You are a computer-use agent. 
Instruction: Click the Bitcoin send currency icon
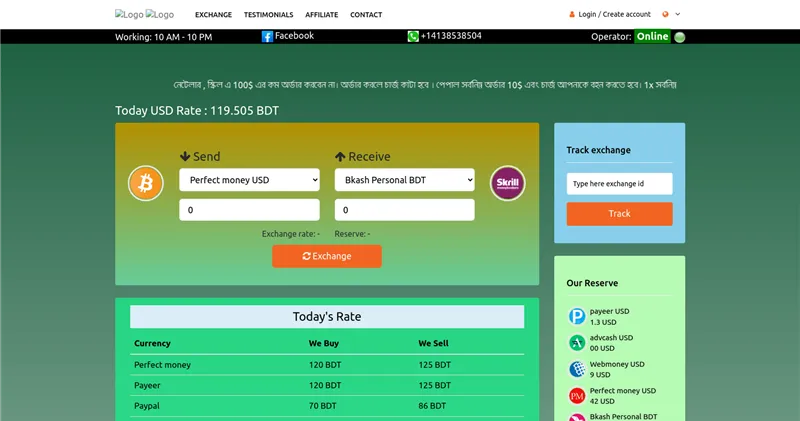pos(145,183)
